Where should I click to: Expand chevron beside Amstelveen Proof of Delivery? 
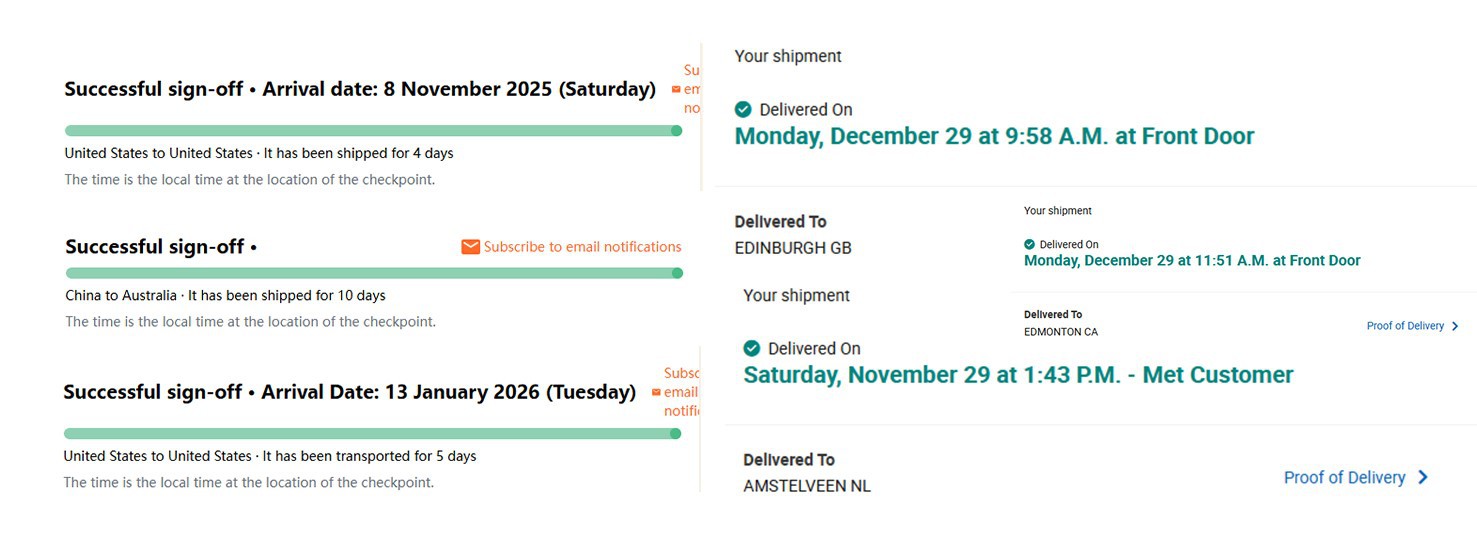tap(1422, 478)
